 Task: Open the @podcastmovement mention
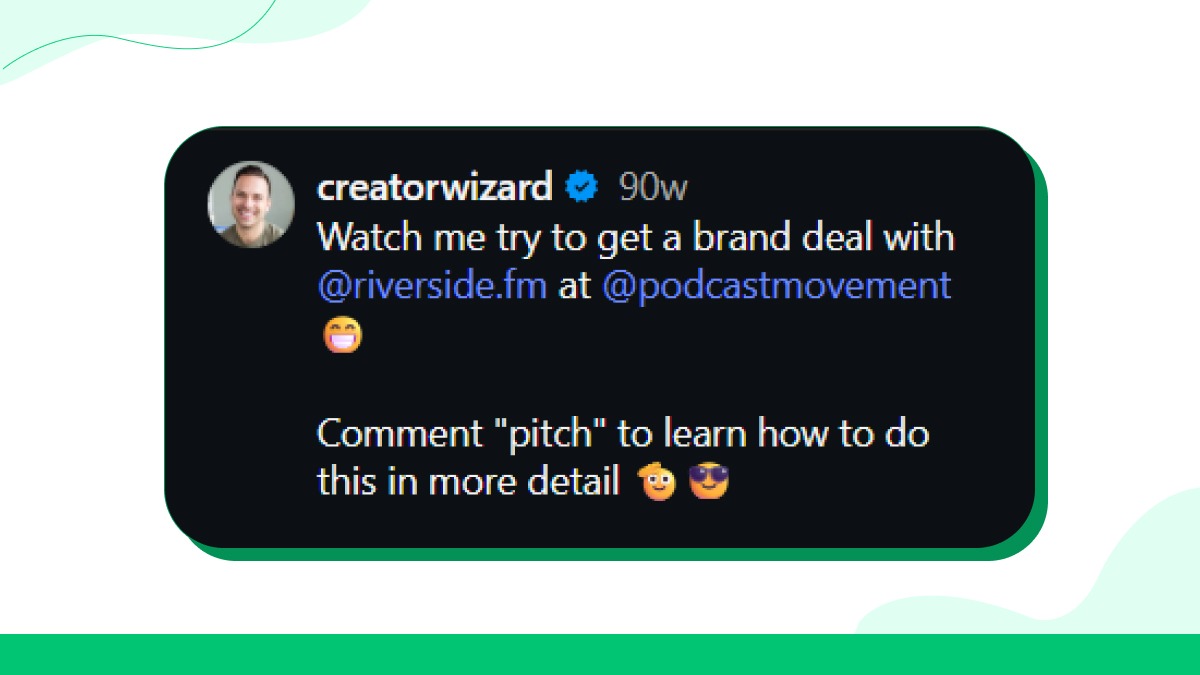coord(776,286)
